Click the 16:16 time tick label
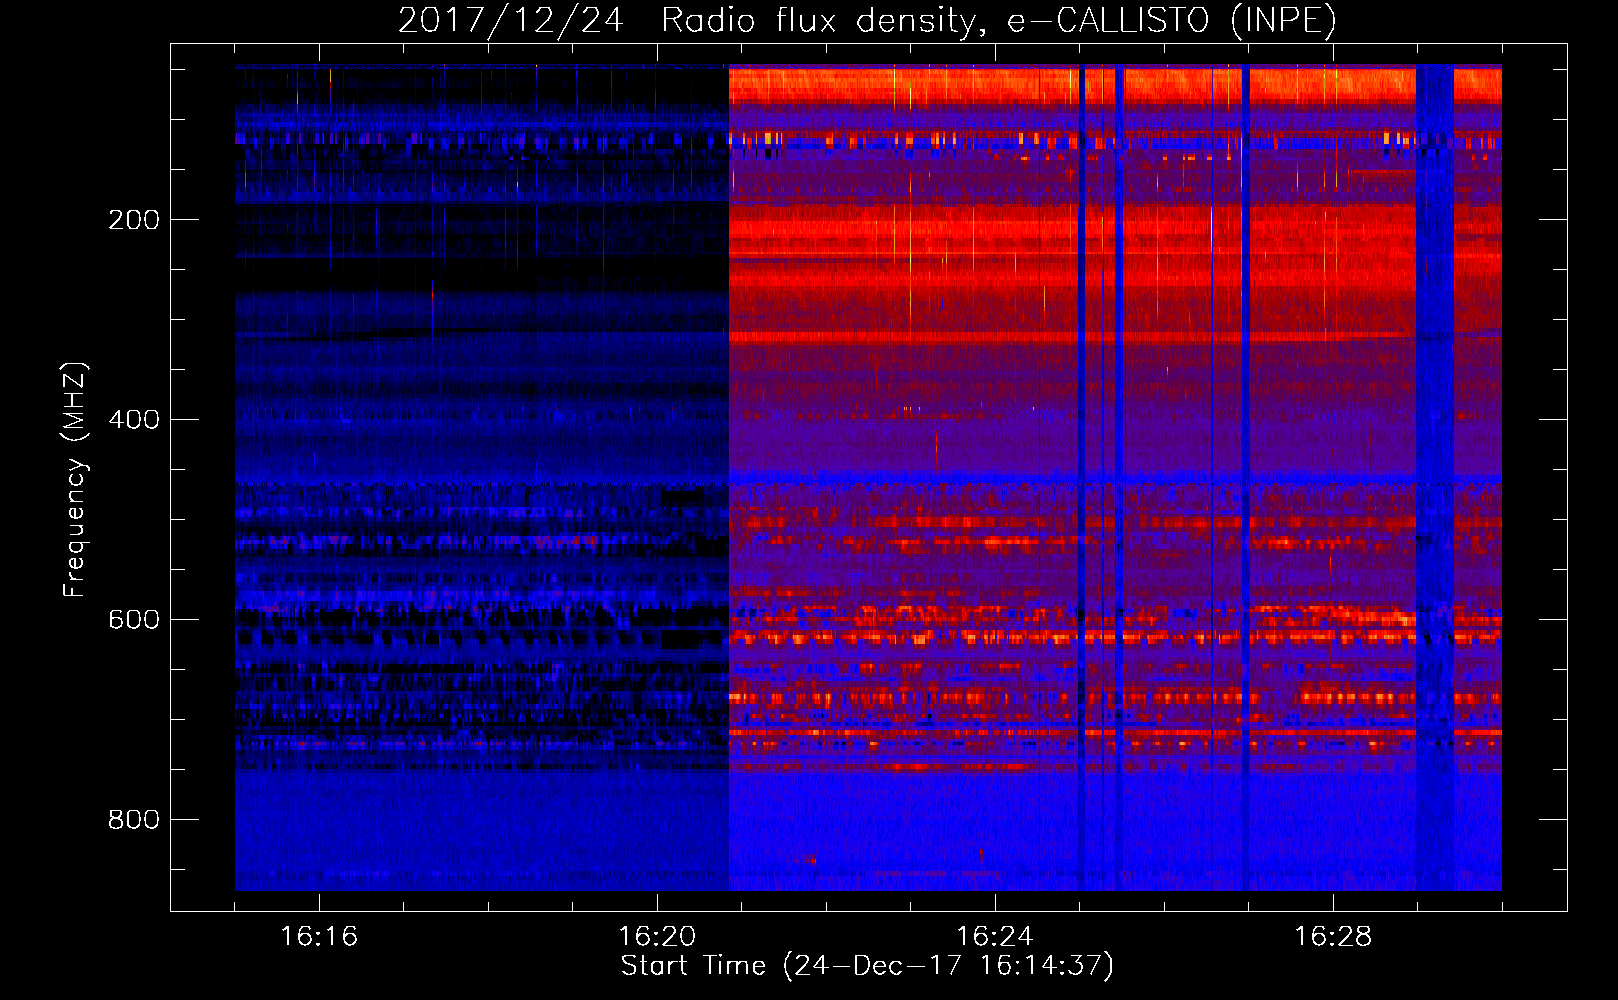The image size is (1618, 1000). pyautogui.click(x=319, y=937)
